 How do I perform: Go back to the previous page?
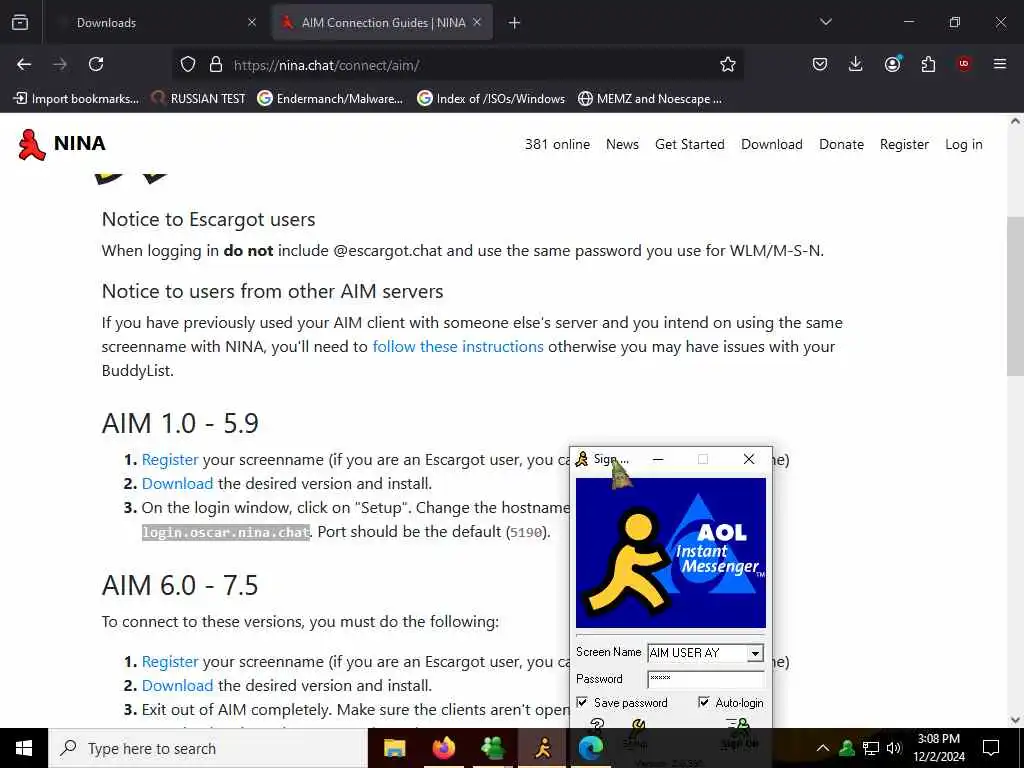(x=24, y=64)
